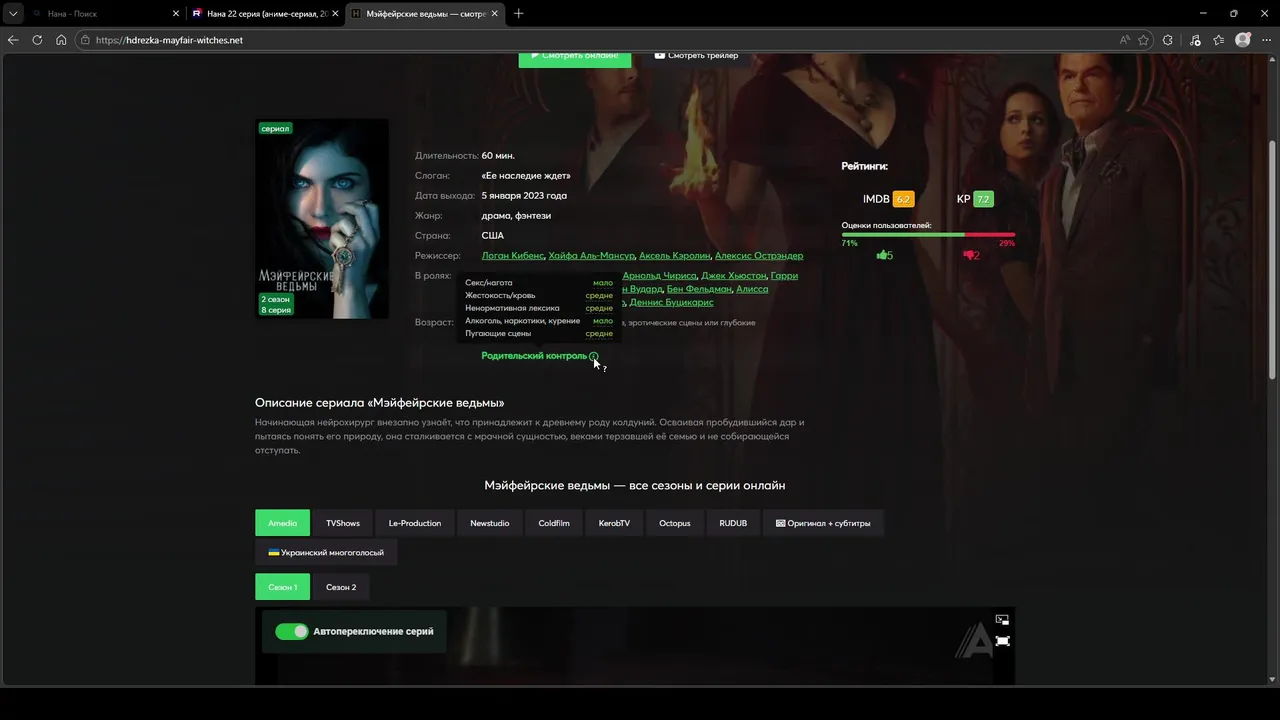Click the site info lock icon

tap(86, 40)
